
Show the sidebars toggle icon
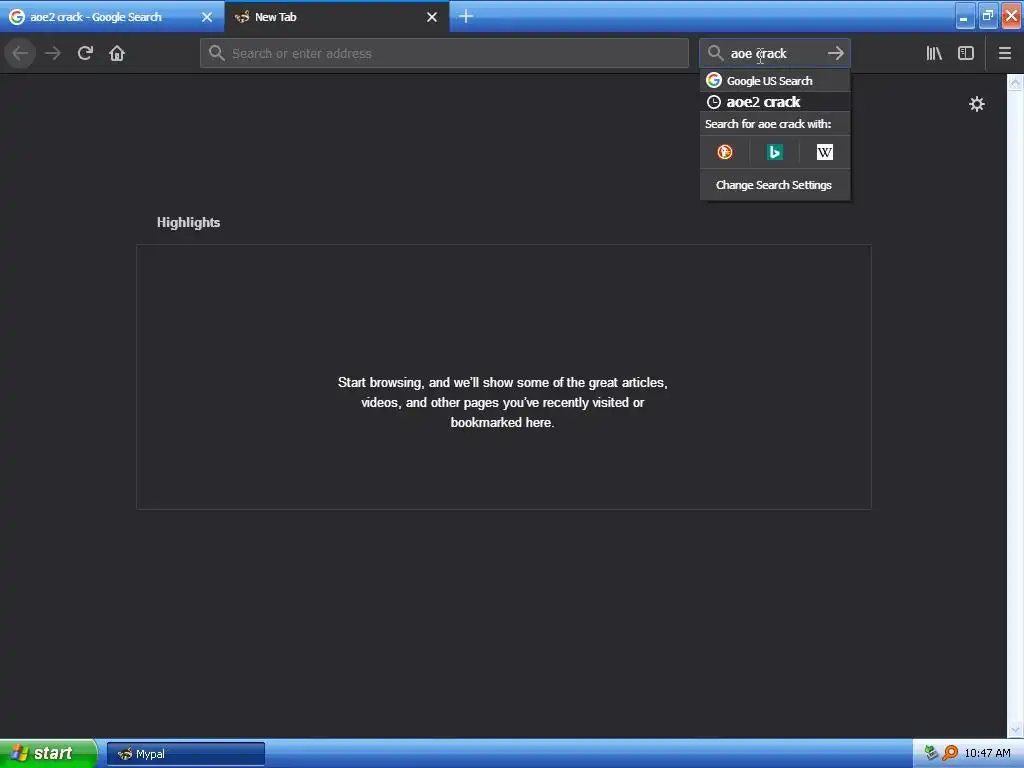click(966, 53)
